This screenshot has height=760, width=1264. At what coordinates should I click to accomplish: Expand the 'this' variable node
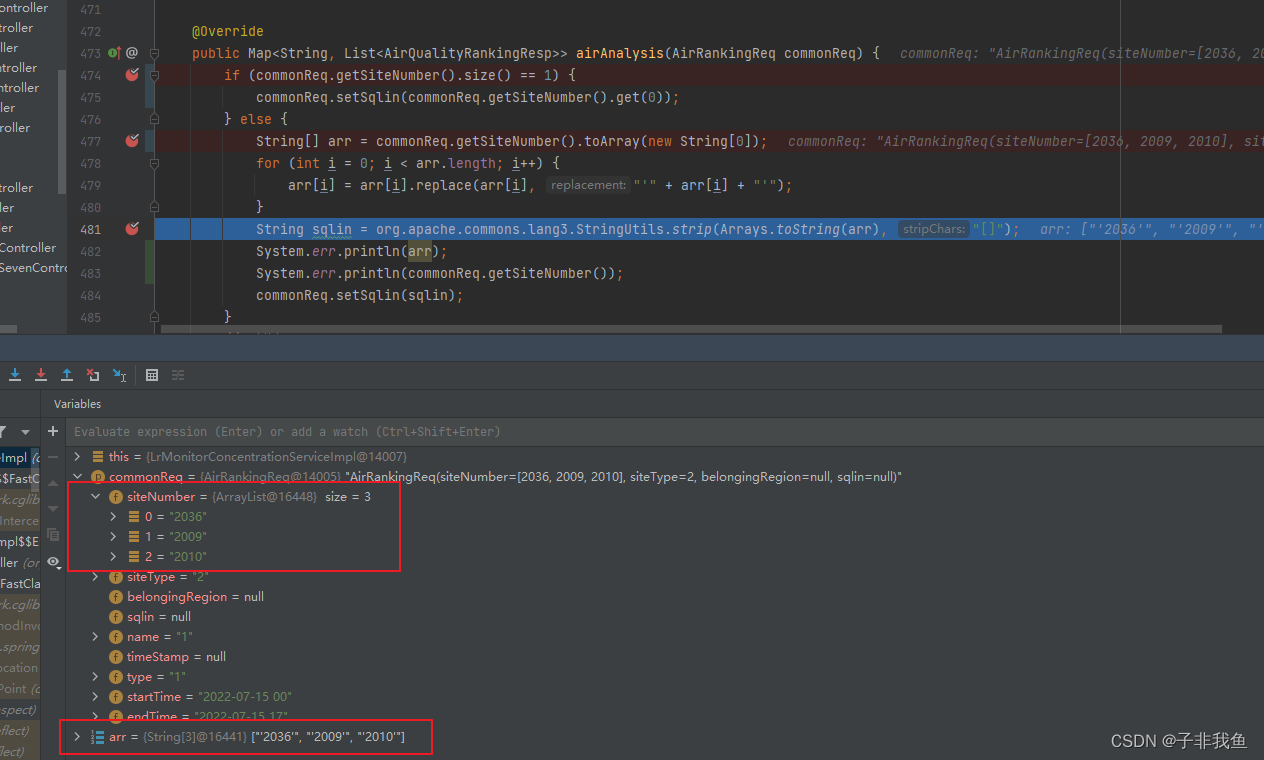(77, 457)
